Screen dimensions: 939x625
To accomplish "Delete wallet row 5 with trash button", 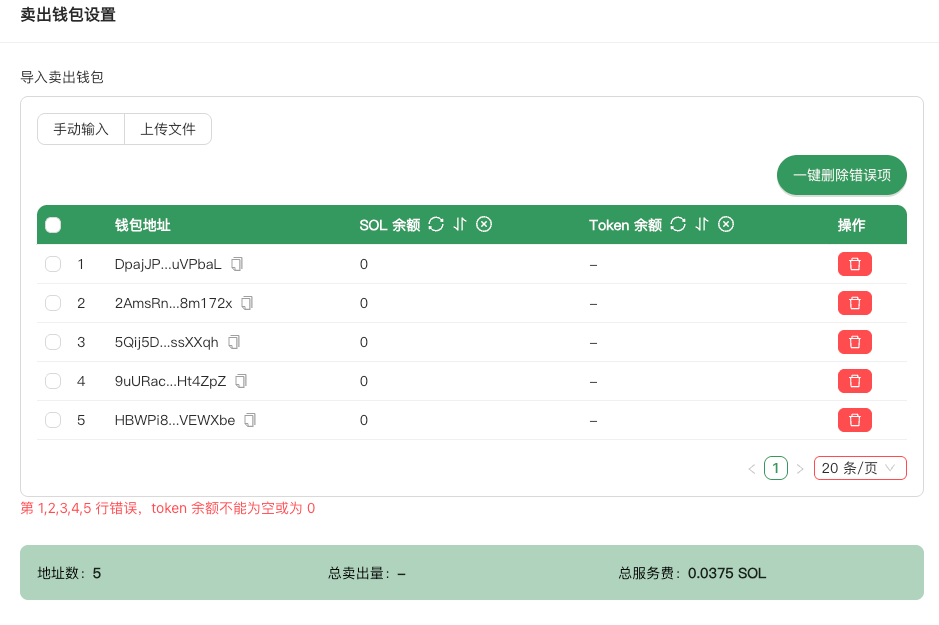I will tap(854, 420).
